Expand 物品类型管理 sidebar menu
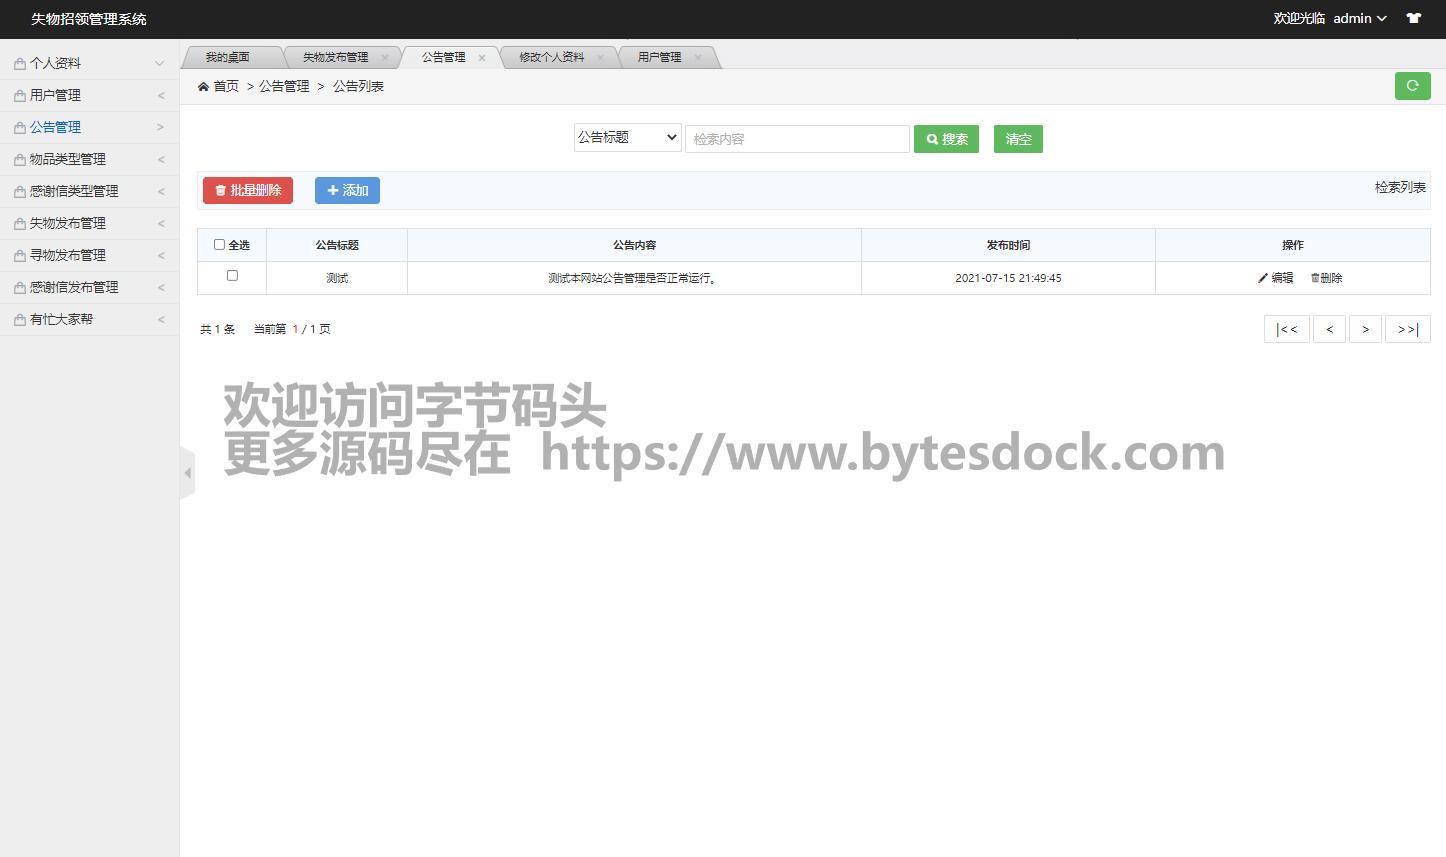This screenshot has width=1446, height=857. click(x=90, y=159)
